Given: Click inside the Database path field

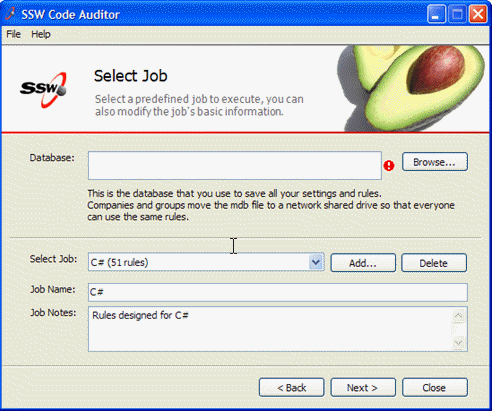Looking at the screenshot, I should coord(235,165).
